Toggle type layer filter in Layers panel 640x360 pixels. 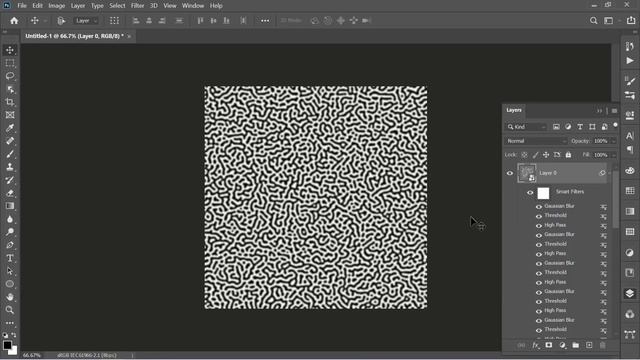[x=580, y=127]
